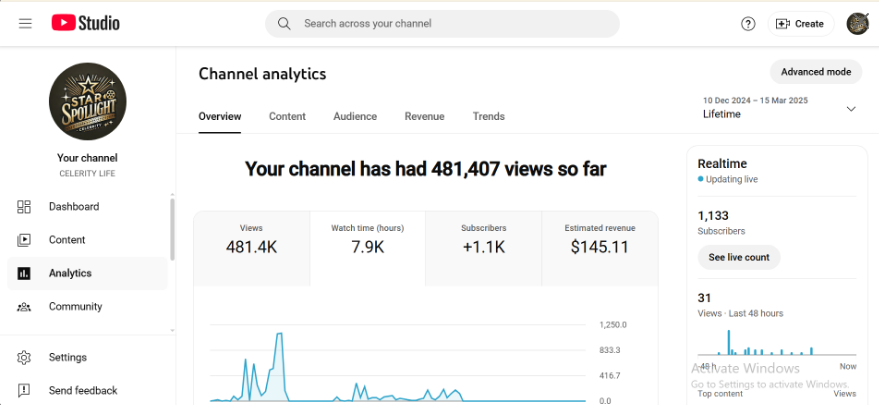Open Community in the sidebar
This screenshot has width=879, height=405.
[x=87, y=307]
